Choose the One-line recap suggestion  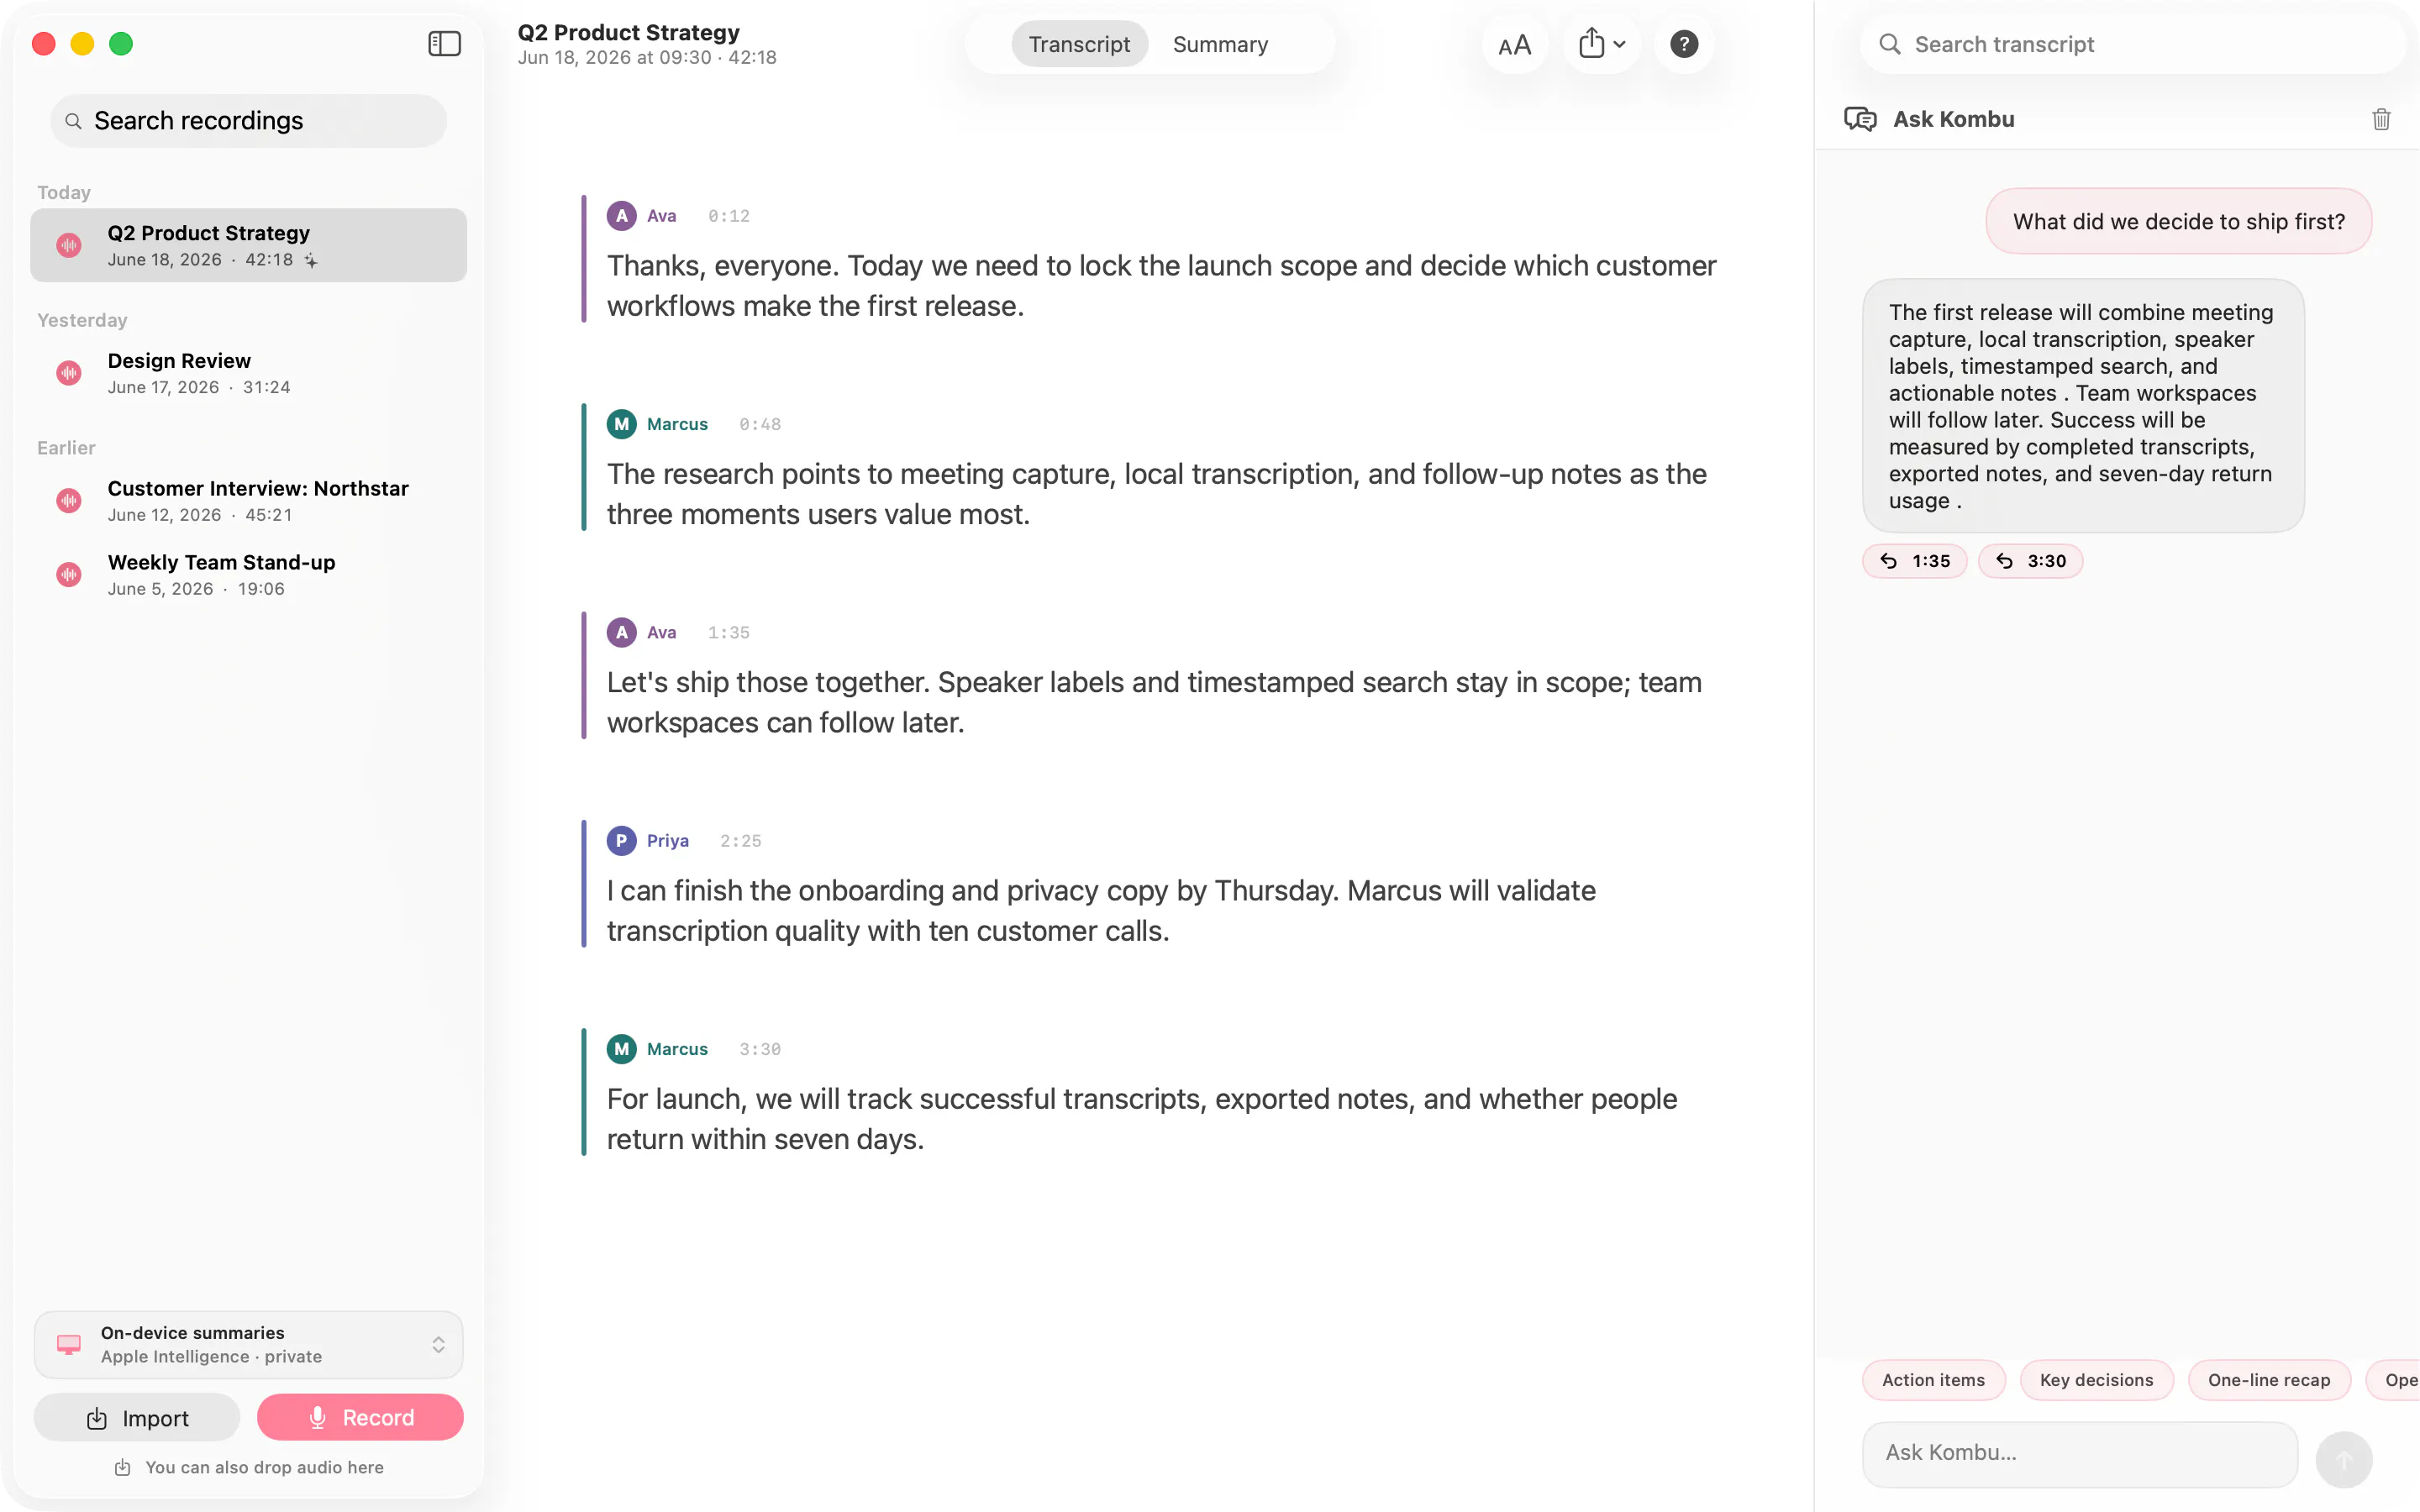(2269, 1380)
